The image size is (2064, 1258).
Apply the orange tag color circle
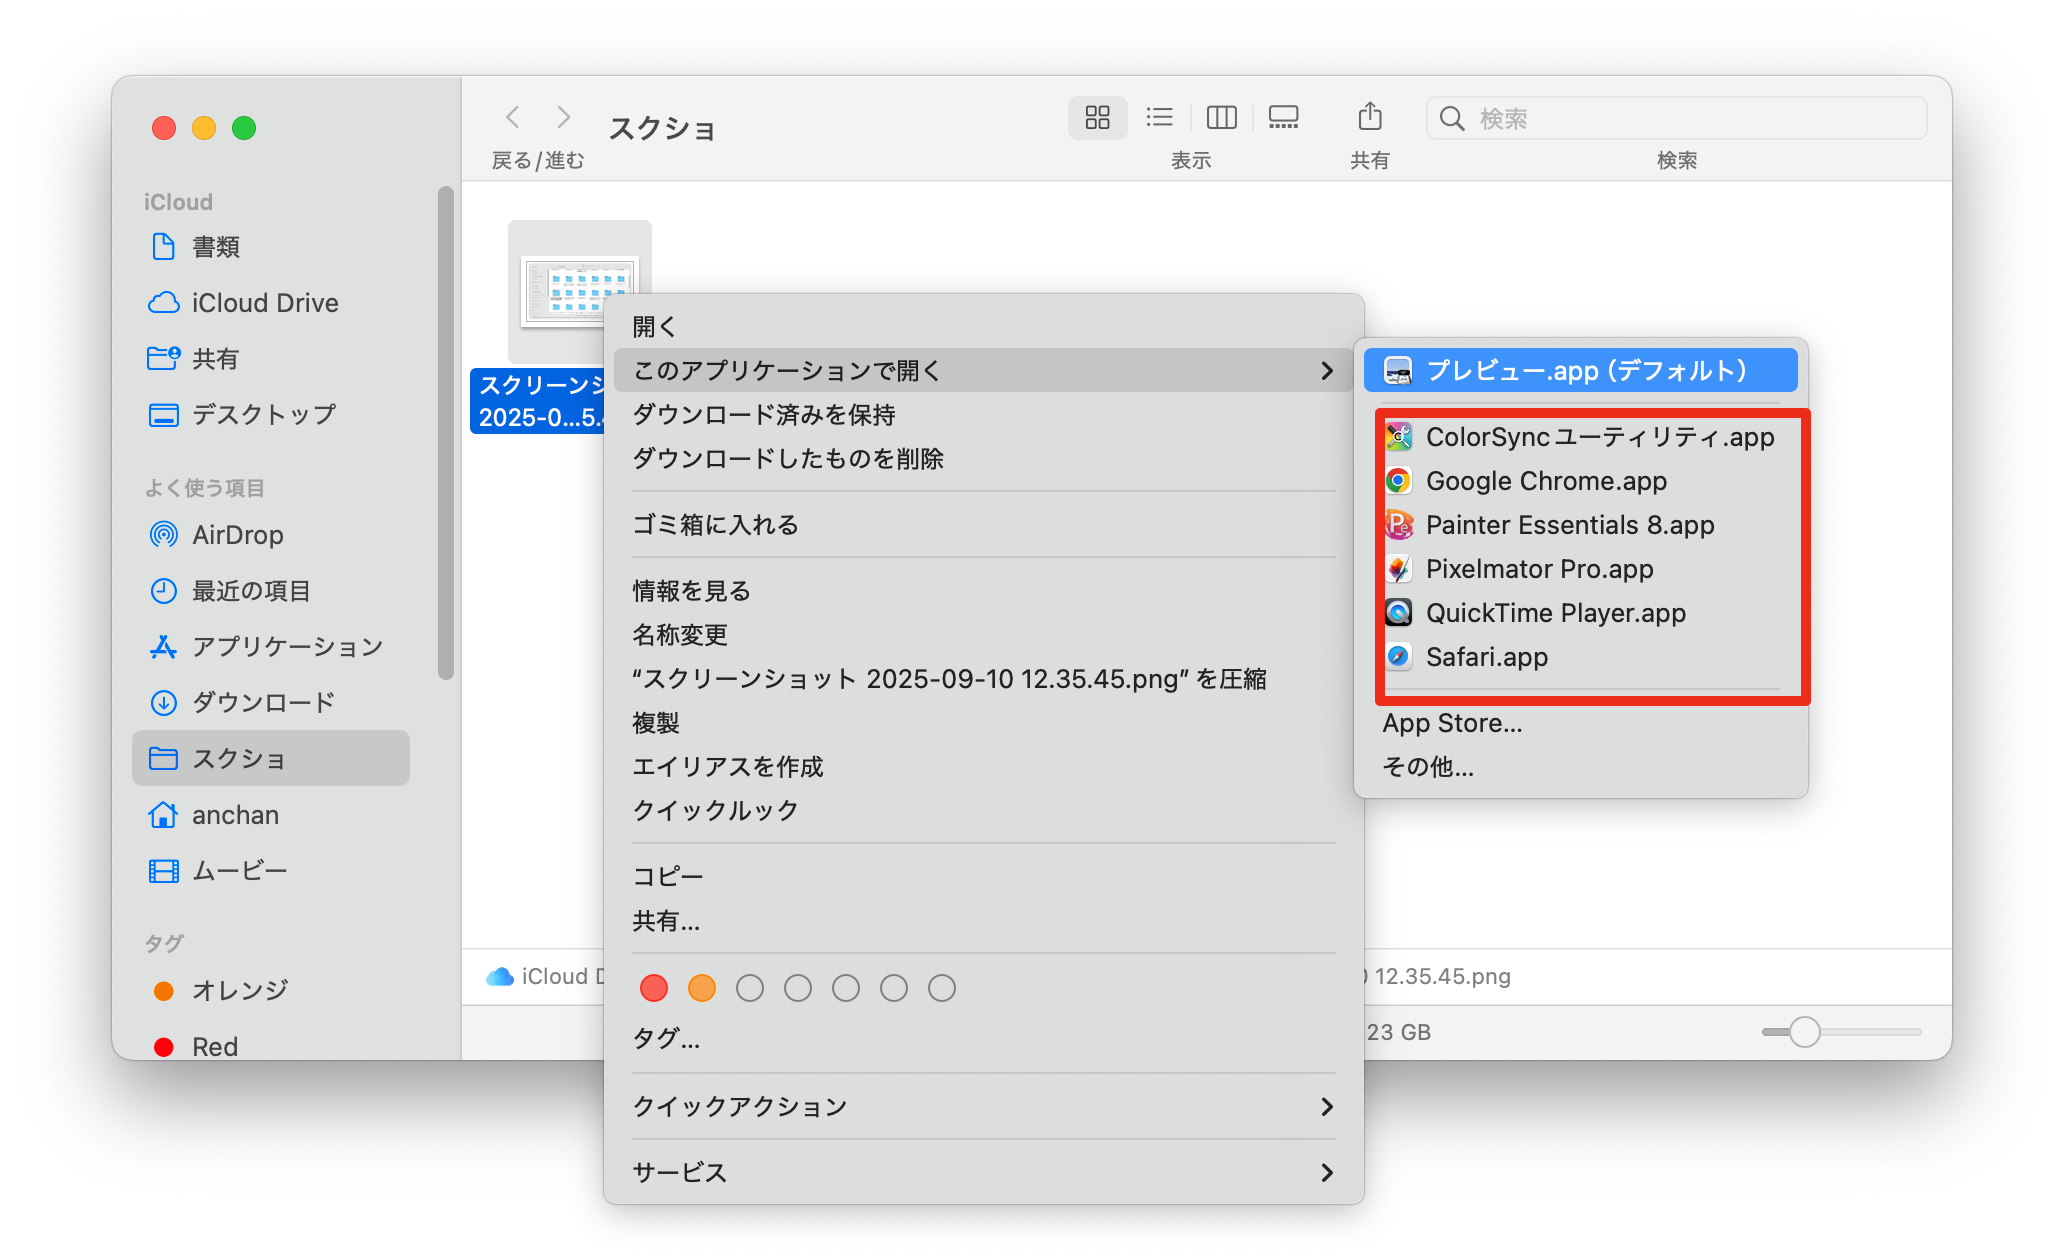[x=702, y=988]
